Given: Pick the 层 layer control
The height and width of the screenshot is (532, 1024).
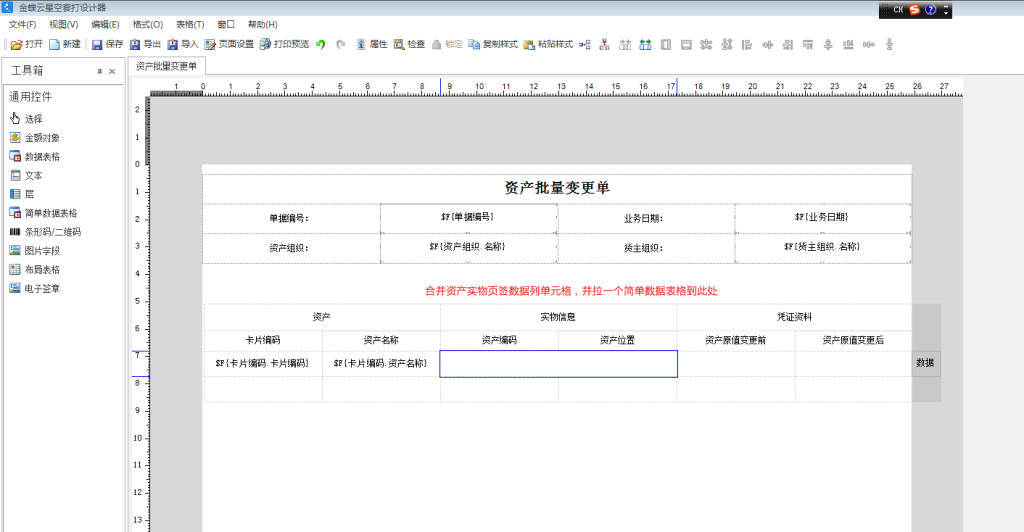Looking at the screenshot, I should tap(22, 194).
